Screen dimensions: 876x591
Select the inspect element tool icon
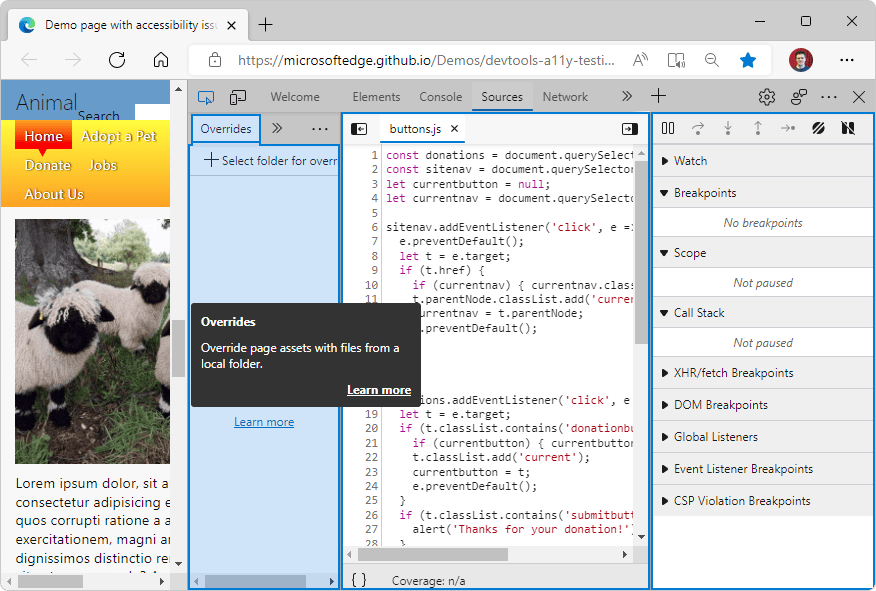[204, 96]
